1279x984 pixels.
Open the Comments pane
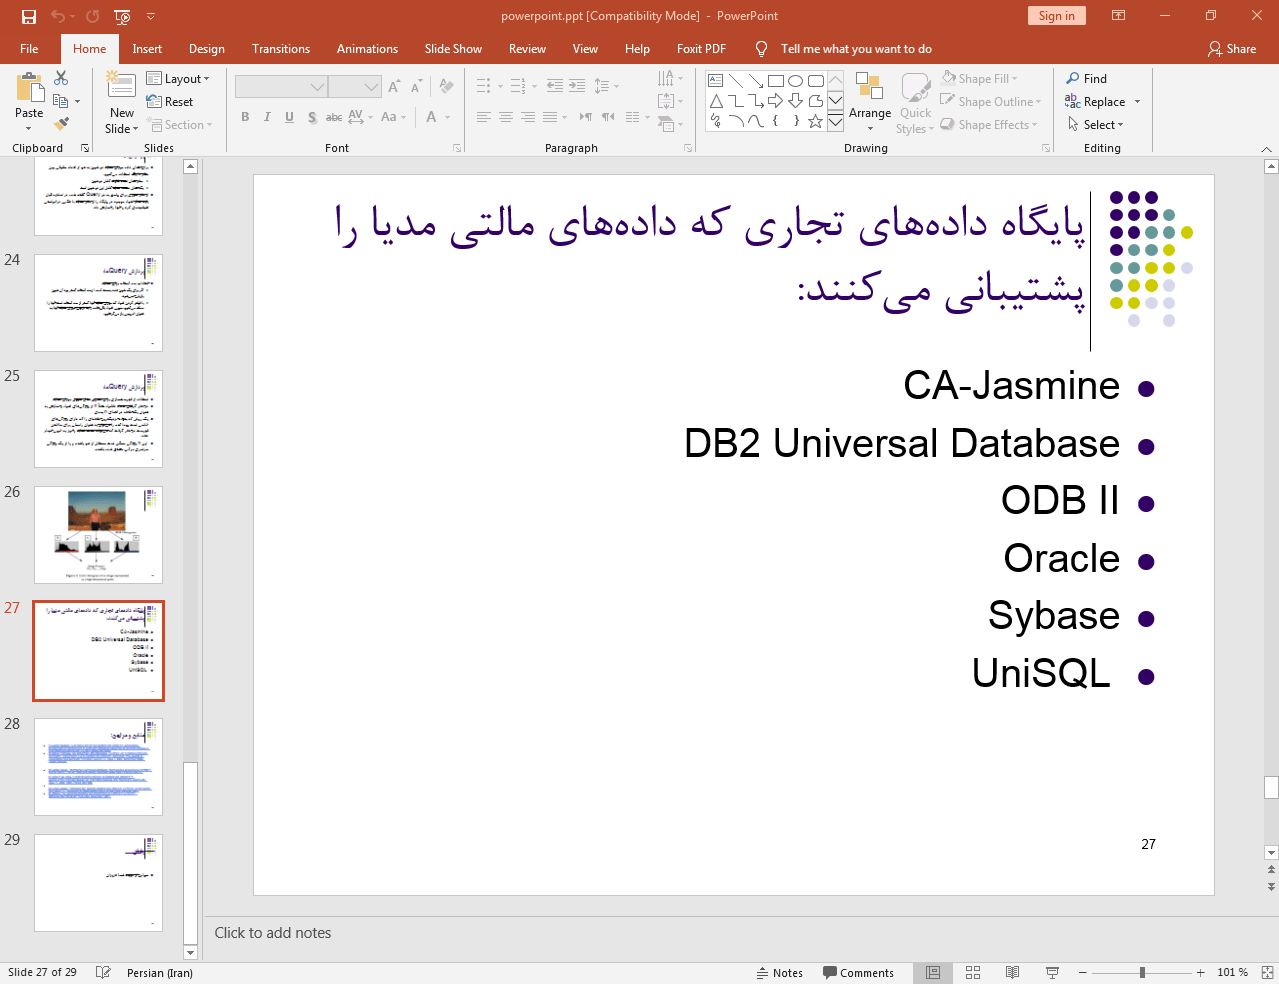tap(858, 972)
